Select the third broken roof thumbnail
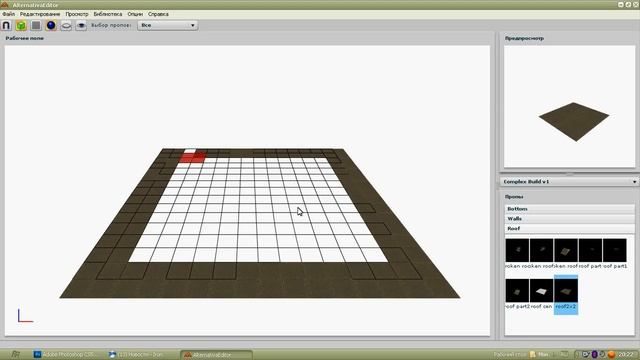 [566, 250]
